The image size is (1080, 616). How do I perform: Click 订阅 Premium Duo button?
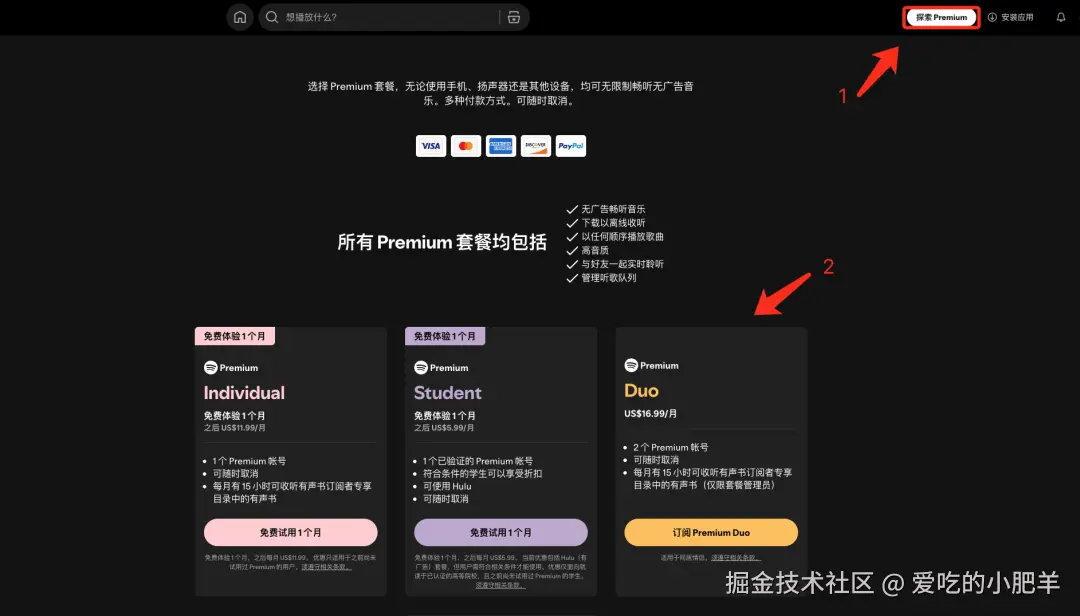click(x=710, y=532)
